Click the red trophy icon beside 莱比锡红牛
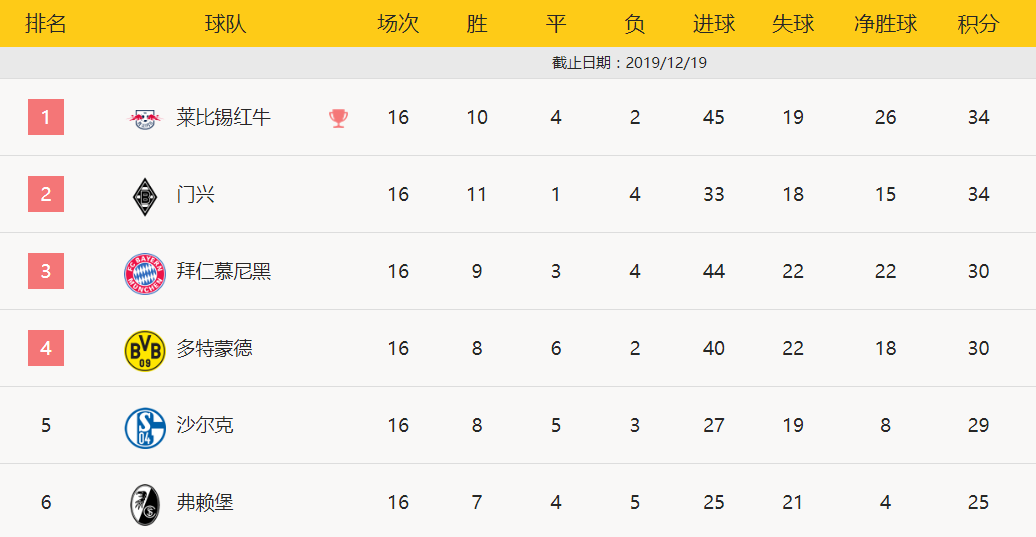This screenshot has width=1036, height=537. tap(338, 118)
